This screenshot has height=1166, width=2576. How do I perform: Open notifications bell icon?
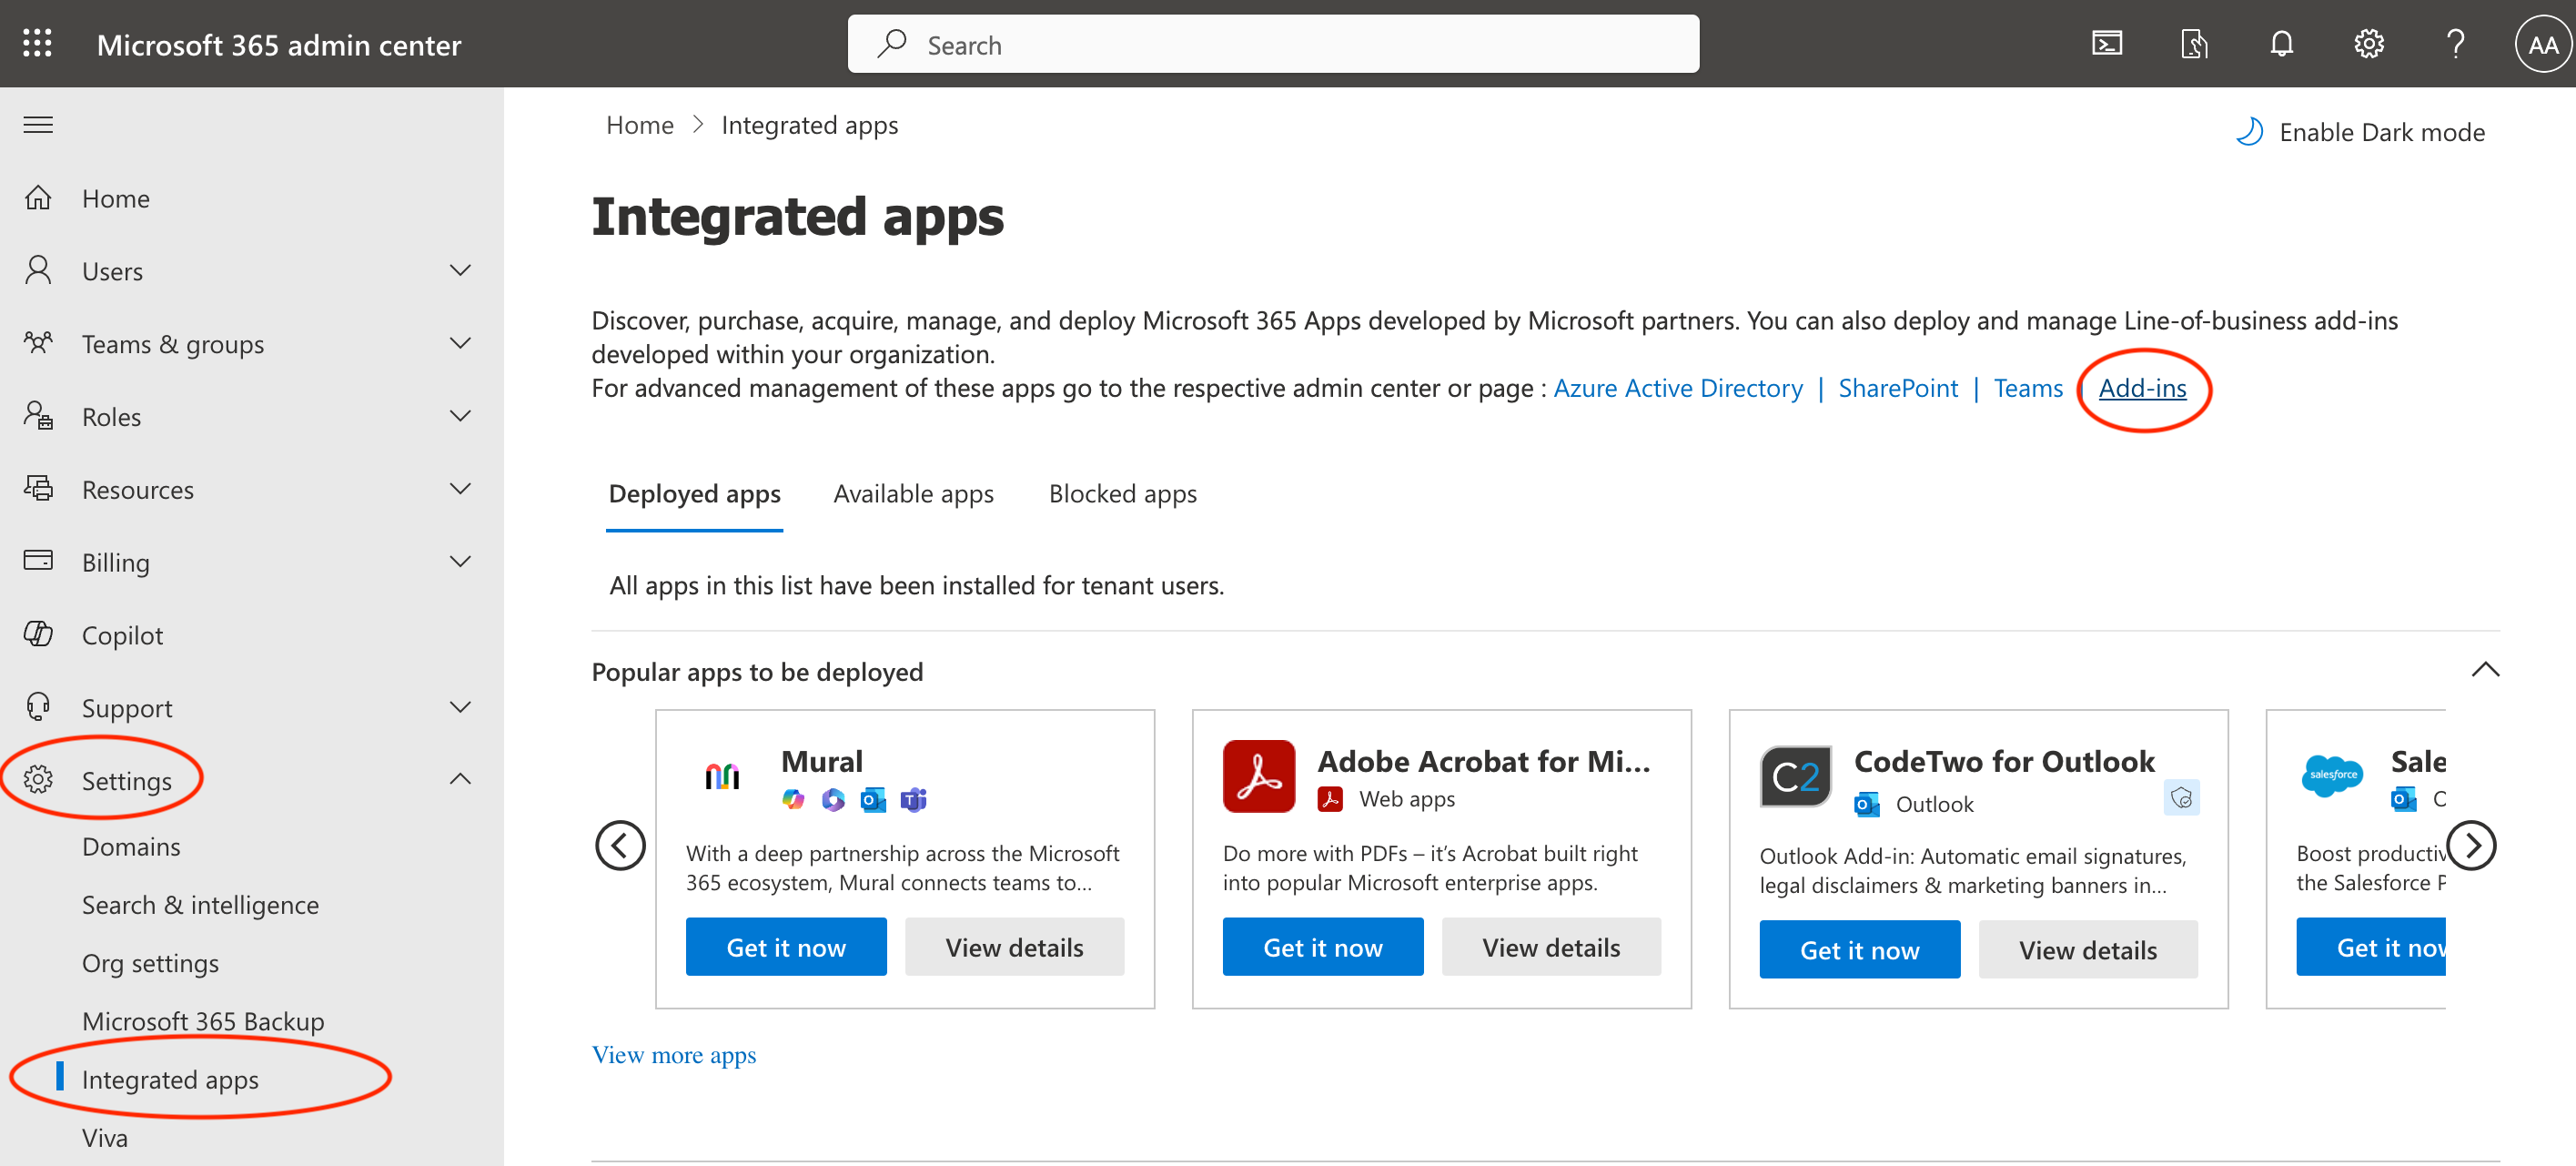[x=2280, y=43]
